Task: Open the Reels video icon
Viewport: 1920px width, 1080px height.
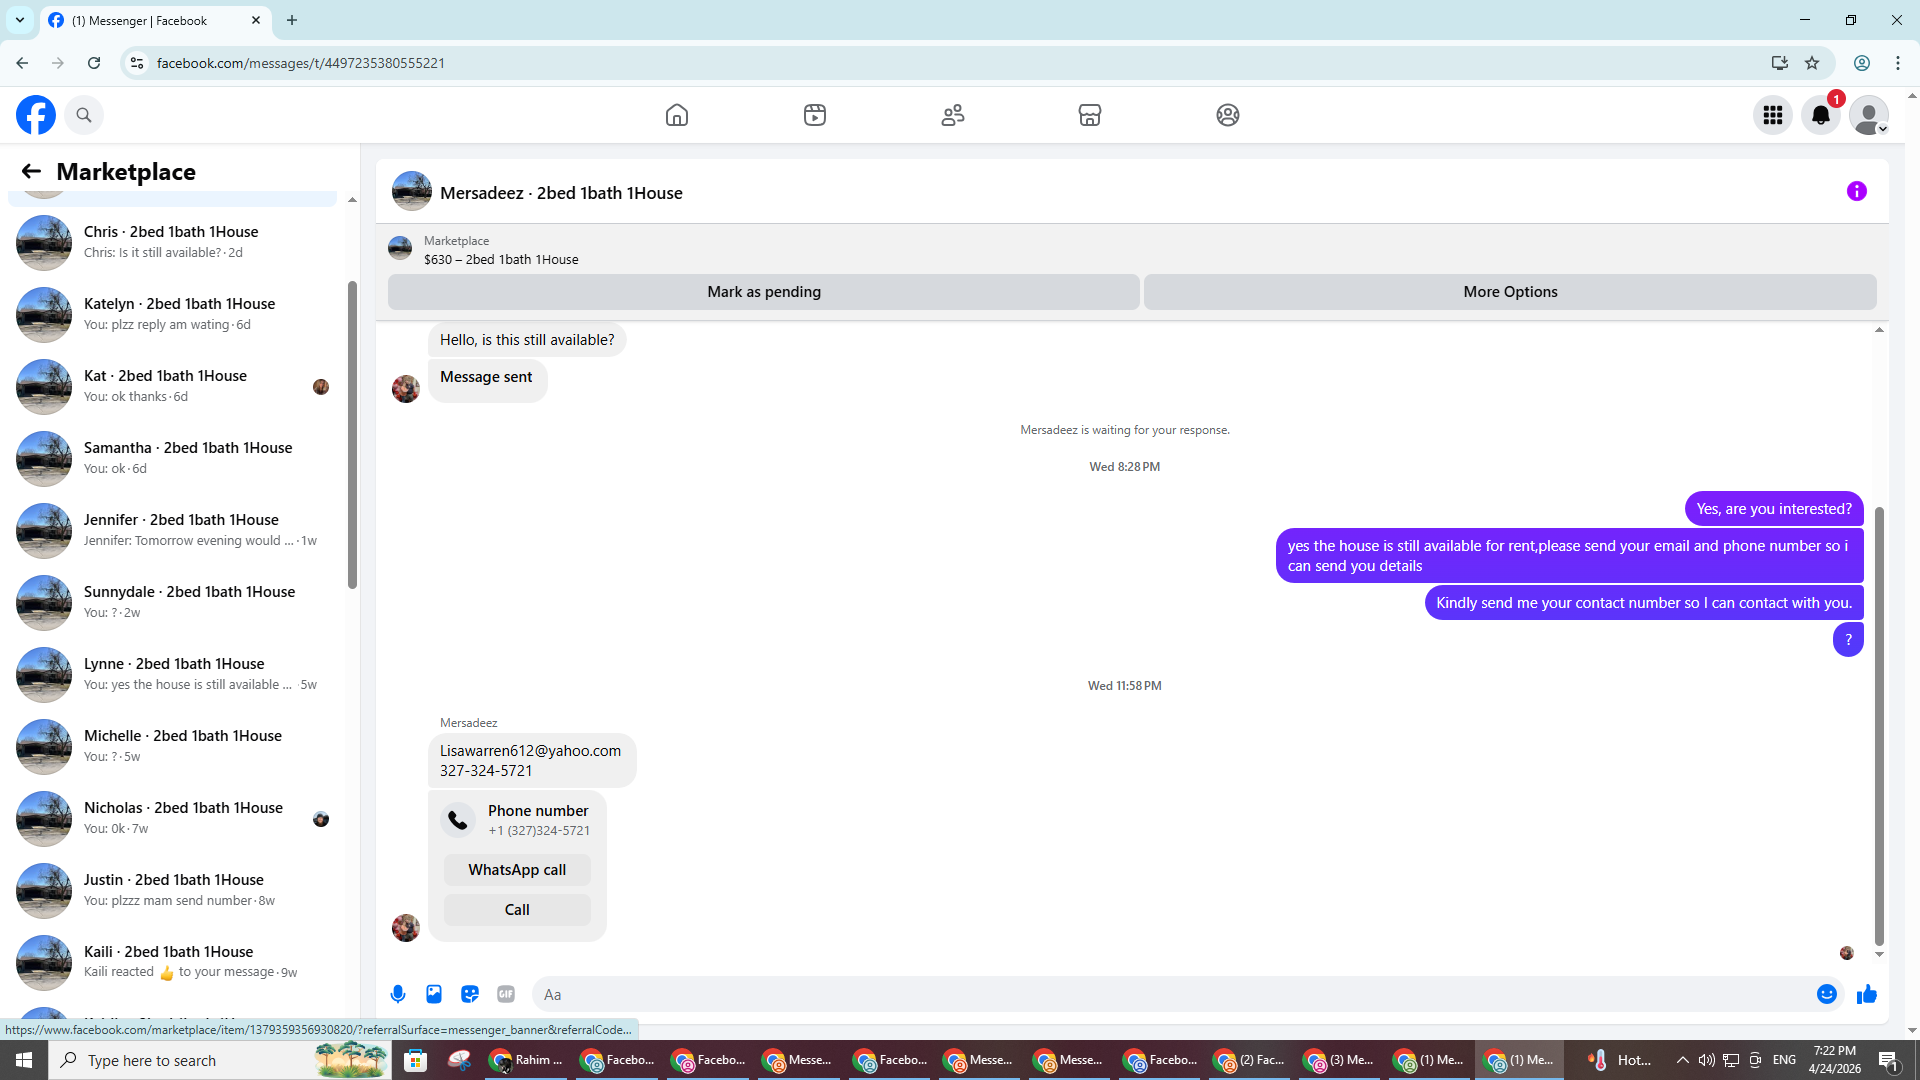Action: pos(815,115)
